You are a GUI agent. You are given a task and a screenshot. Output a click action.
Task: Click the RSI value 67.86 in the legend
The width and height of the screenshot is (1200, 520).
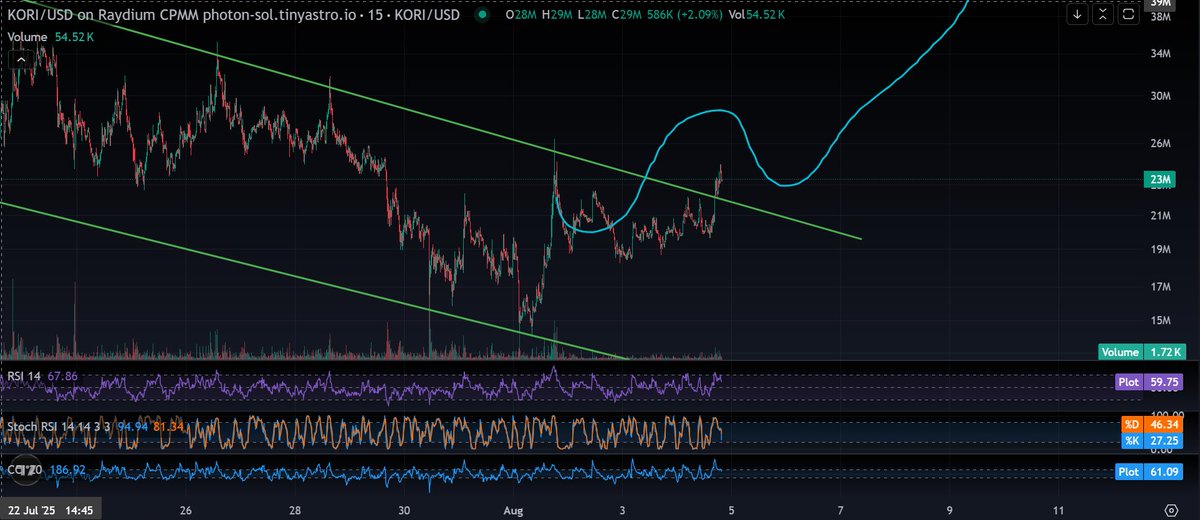pos(62,376)
